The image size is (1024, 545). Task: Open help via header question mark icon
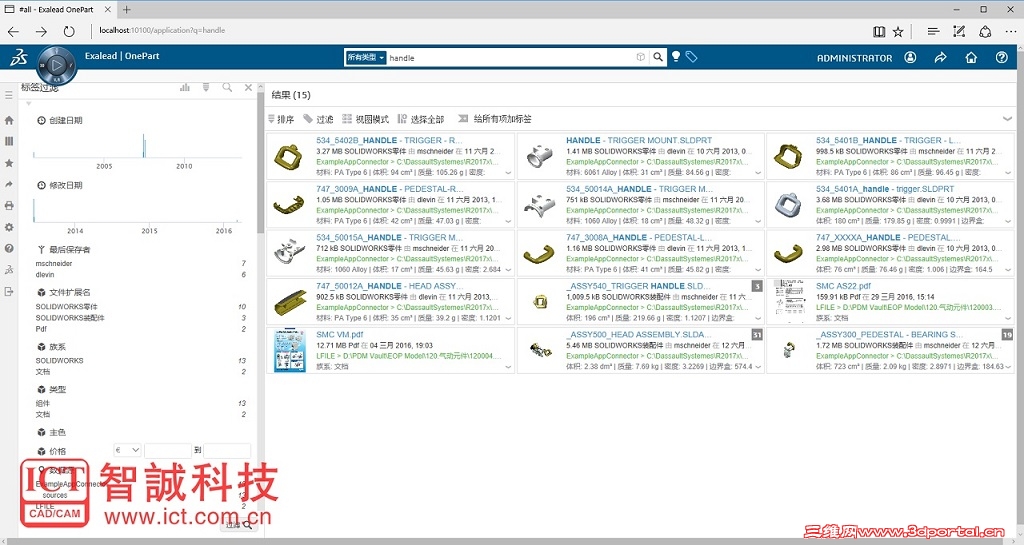1001,57
